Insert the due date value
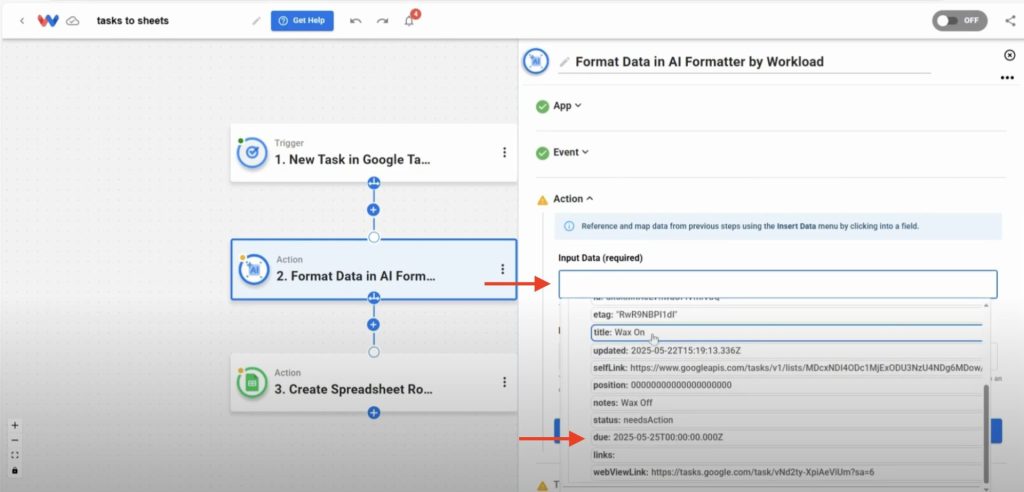Viewport: 1024px width, 492px height. coord(786,437)
